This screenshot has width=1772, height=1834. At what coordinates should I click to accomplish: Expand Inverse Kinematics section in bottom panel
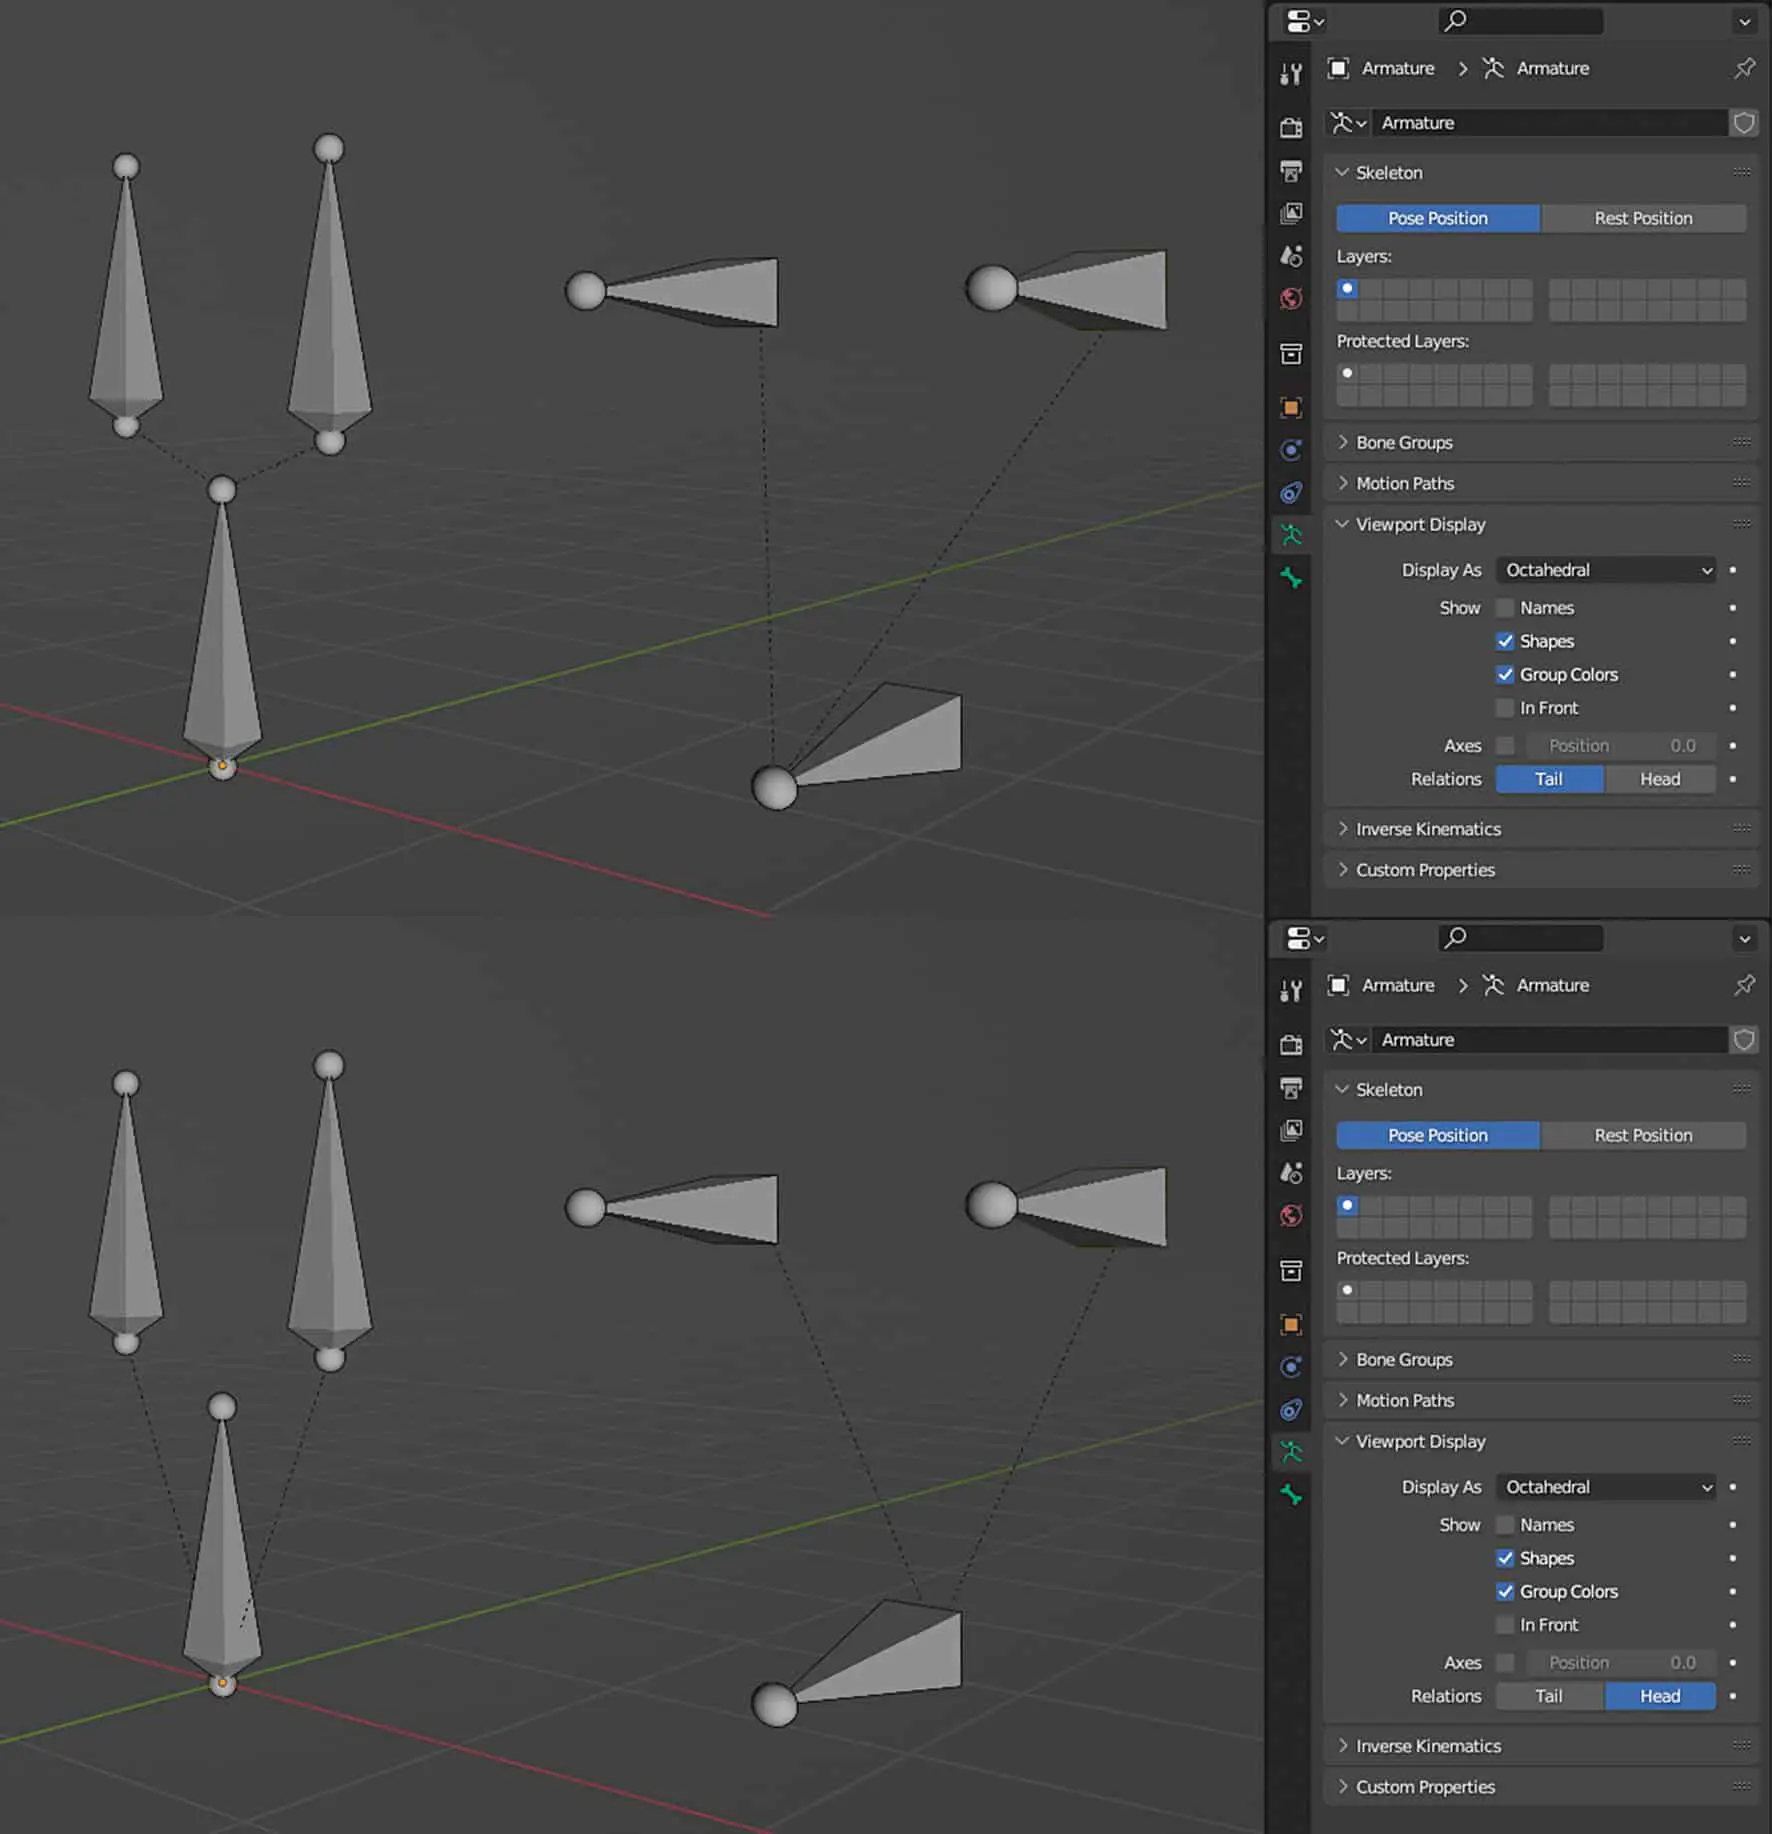(x=1428, y=1746)
